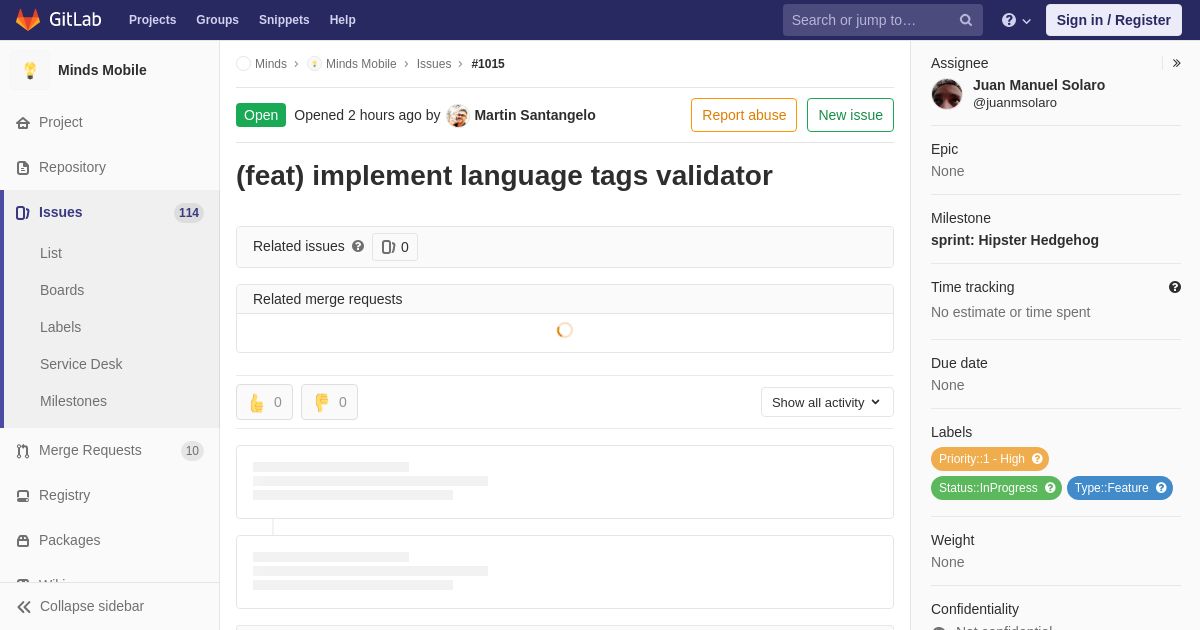Click Martin Santangelo's avatar

tap(458, 115)
